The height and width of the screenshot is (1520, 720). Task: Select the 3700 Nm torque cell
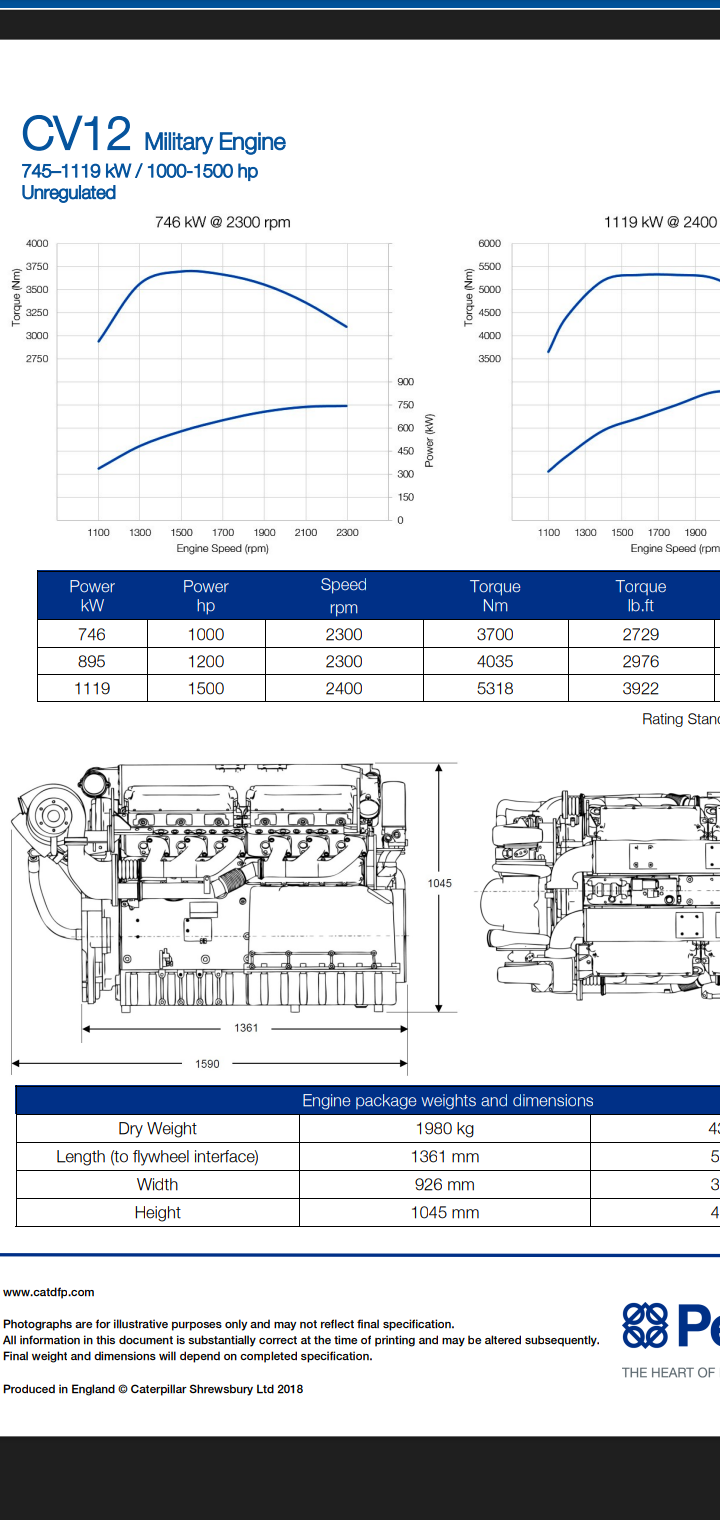click(495, 634)
